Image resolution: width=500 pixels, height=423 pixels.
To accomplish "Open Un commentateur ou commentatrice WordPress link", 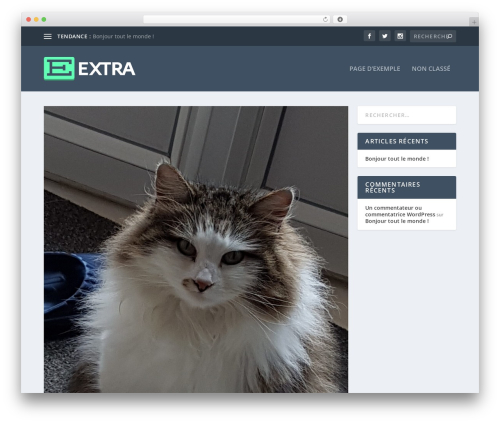I will tap(400, 211).
